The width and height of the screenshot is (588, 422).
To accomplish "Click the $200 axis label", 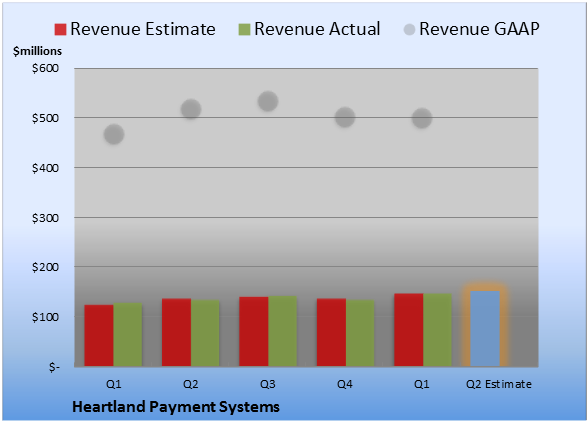I will click(45, 267).
